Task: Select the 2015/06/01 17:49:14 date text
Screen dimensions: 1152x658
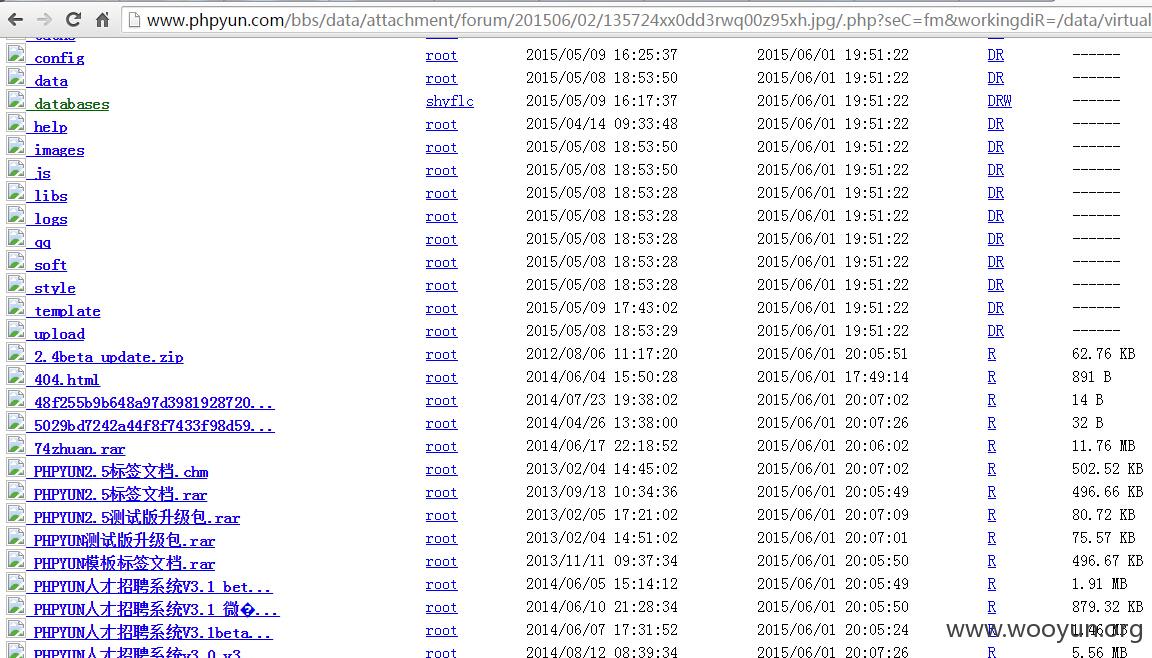Action: tap(832, 377)
